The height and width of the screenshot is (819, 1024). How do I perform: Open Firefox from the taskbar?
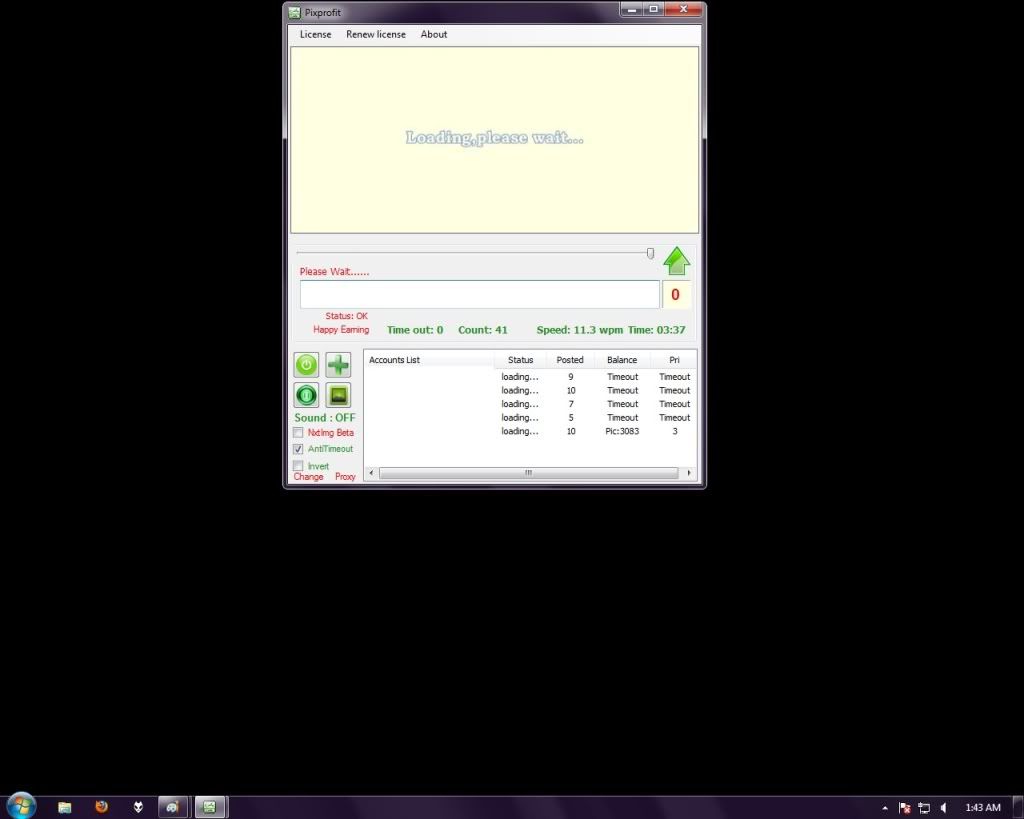coord(101,806)
